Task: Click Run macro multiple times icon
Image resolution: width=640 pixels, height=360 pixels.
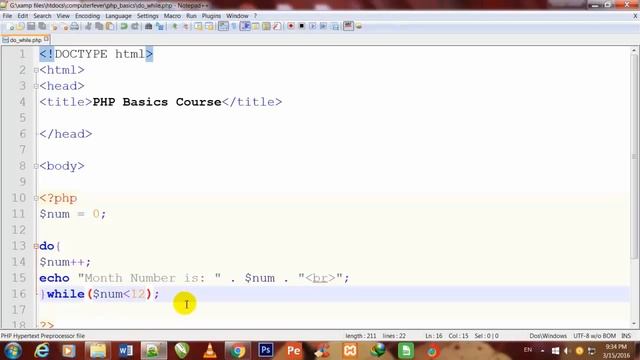Action: coord(324,26)
